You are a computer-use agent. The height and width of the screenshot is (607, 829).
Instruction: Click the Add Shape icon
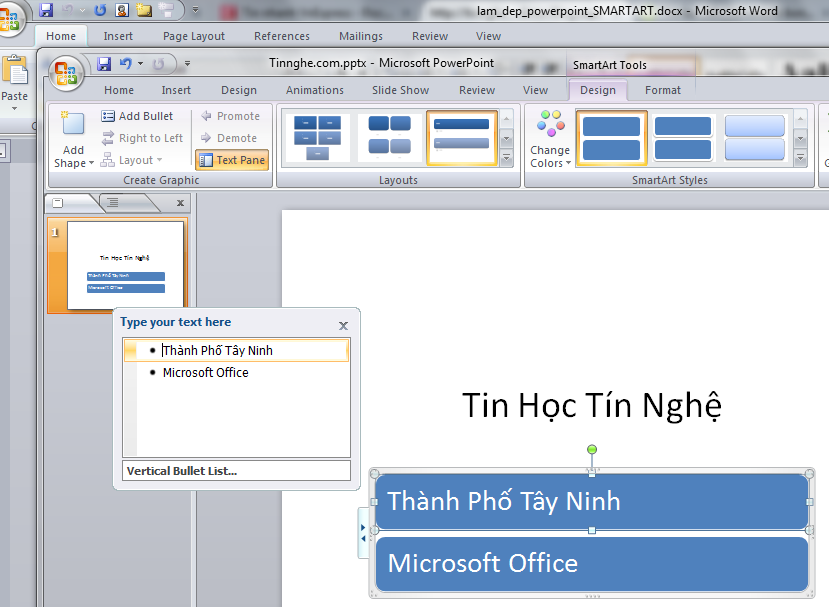click(x=73, y=124)
